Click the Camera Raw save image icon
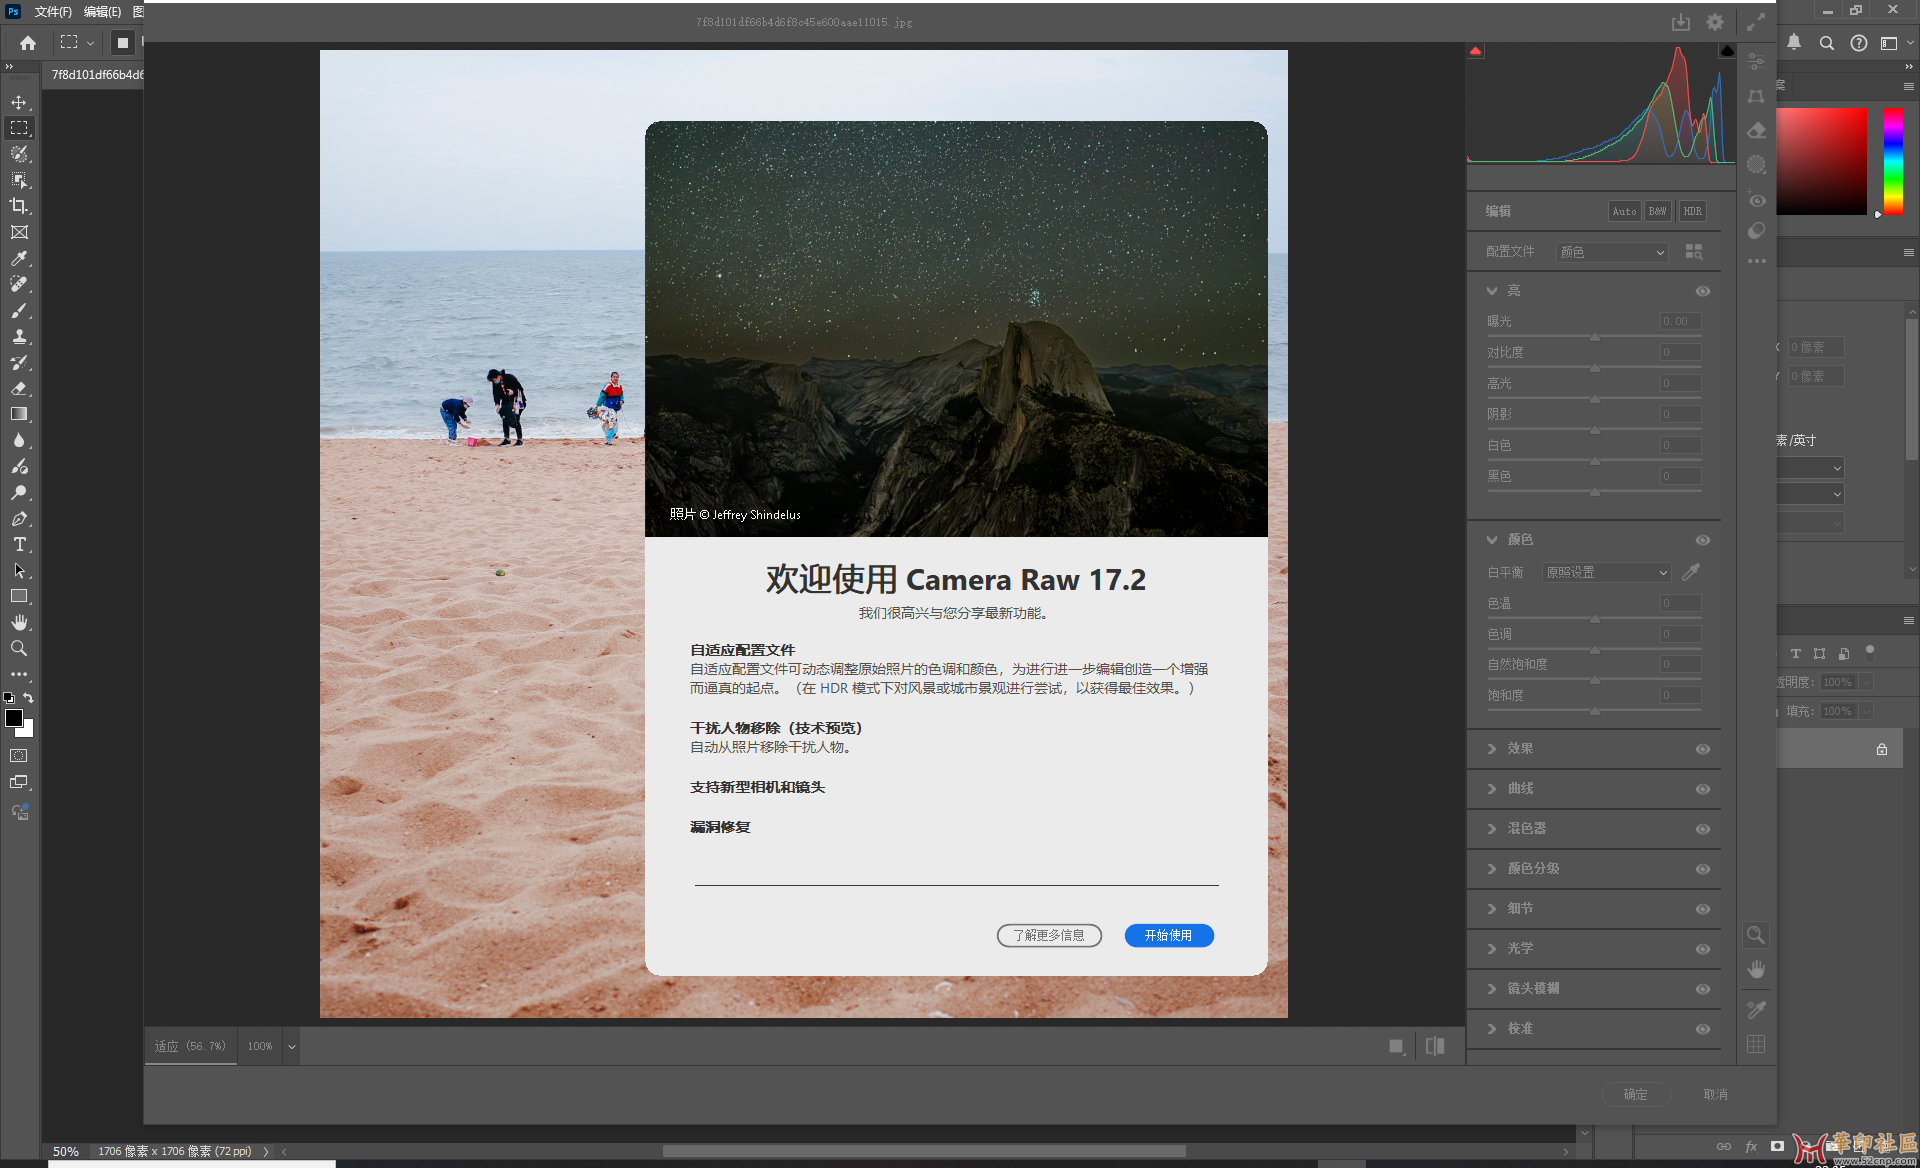 click(1681, 22)
